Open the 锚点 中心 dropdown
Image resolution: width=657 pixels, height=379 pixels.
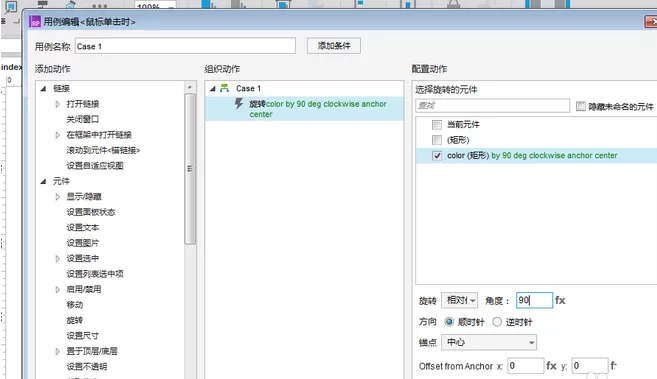489,342
